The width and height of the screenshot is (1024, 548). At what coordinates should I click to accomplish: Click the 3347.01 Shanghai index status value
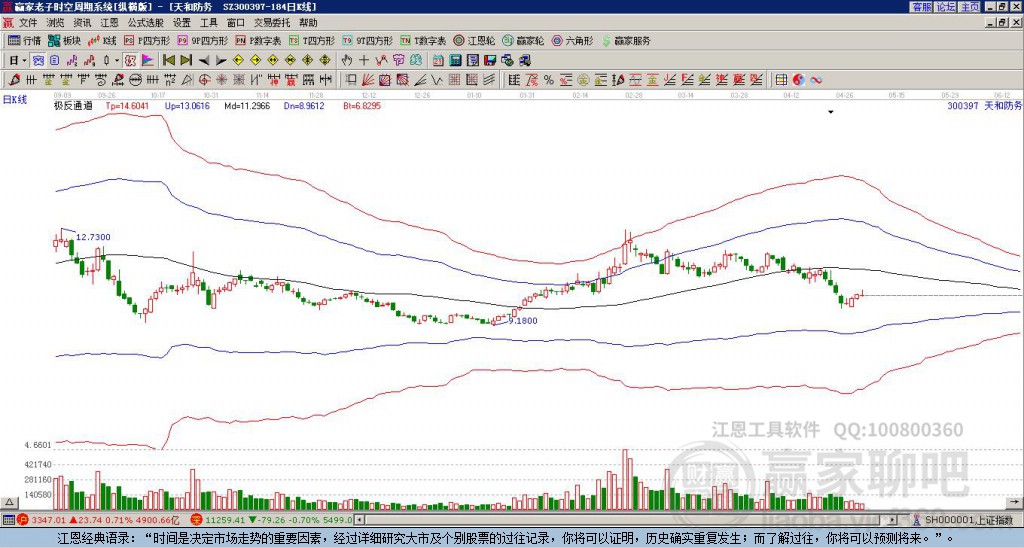point(49,520)
